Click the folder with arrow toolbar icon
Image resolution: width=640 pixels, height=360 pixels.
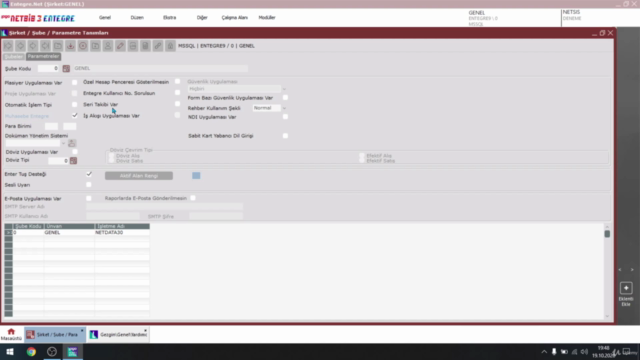(96, 46)
